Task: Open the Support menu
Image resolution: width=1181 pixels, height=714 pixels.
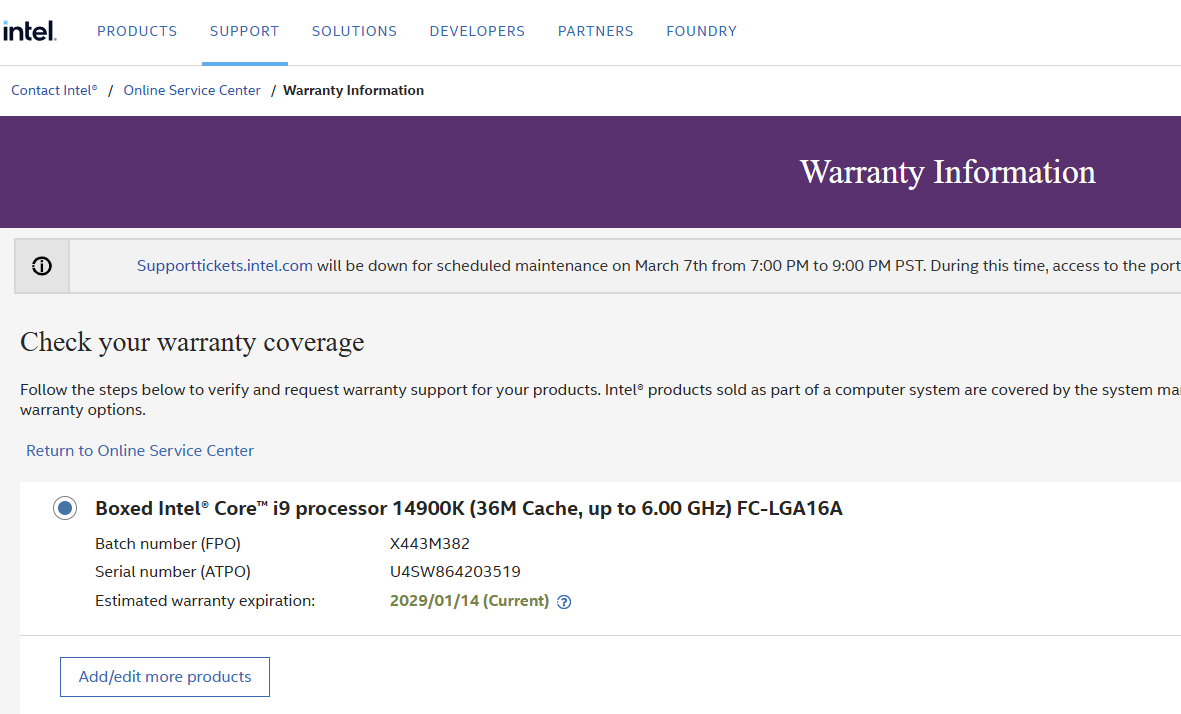Action: point(244,31)
